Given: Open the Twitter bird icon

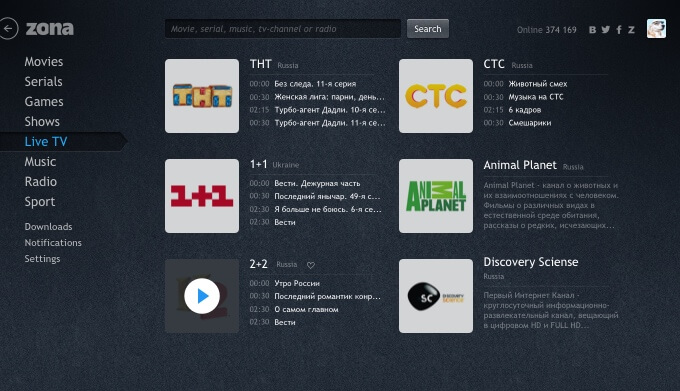Looking at the screenshot, I should (x=606, y=29).
